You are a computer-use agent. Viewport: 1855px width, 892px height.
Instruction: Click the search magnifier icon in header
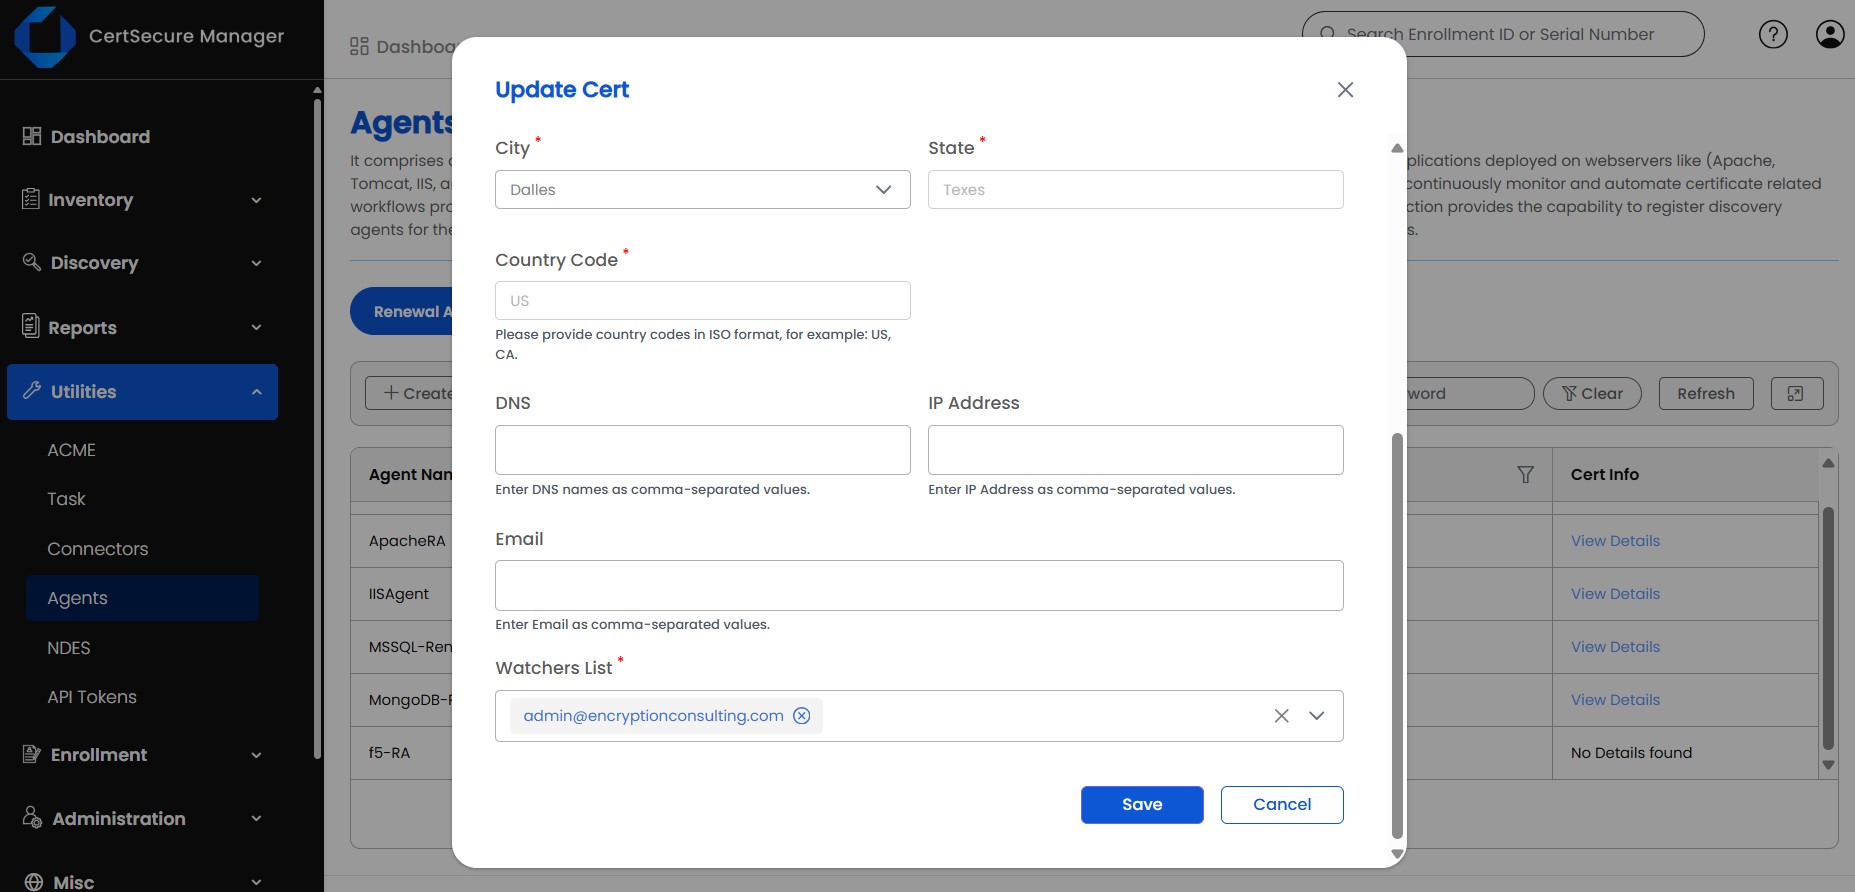(x=1327, y=34)
